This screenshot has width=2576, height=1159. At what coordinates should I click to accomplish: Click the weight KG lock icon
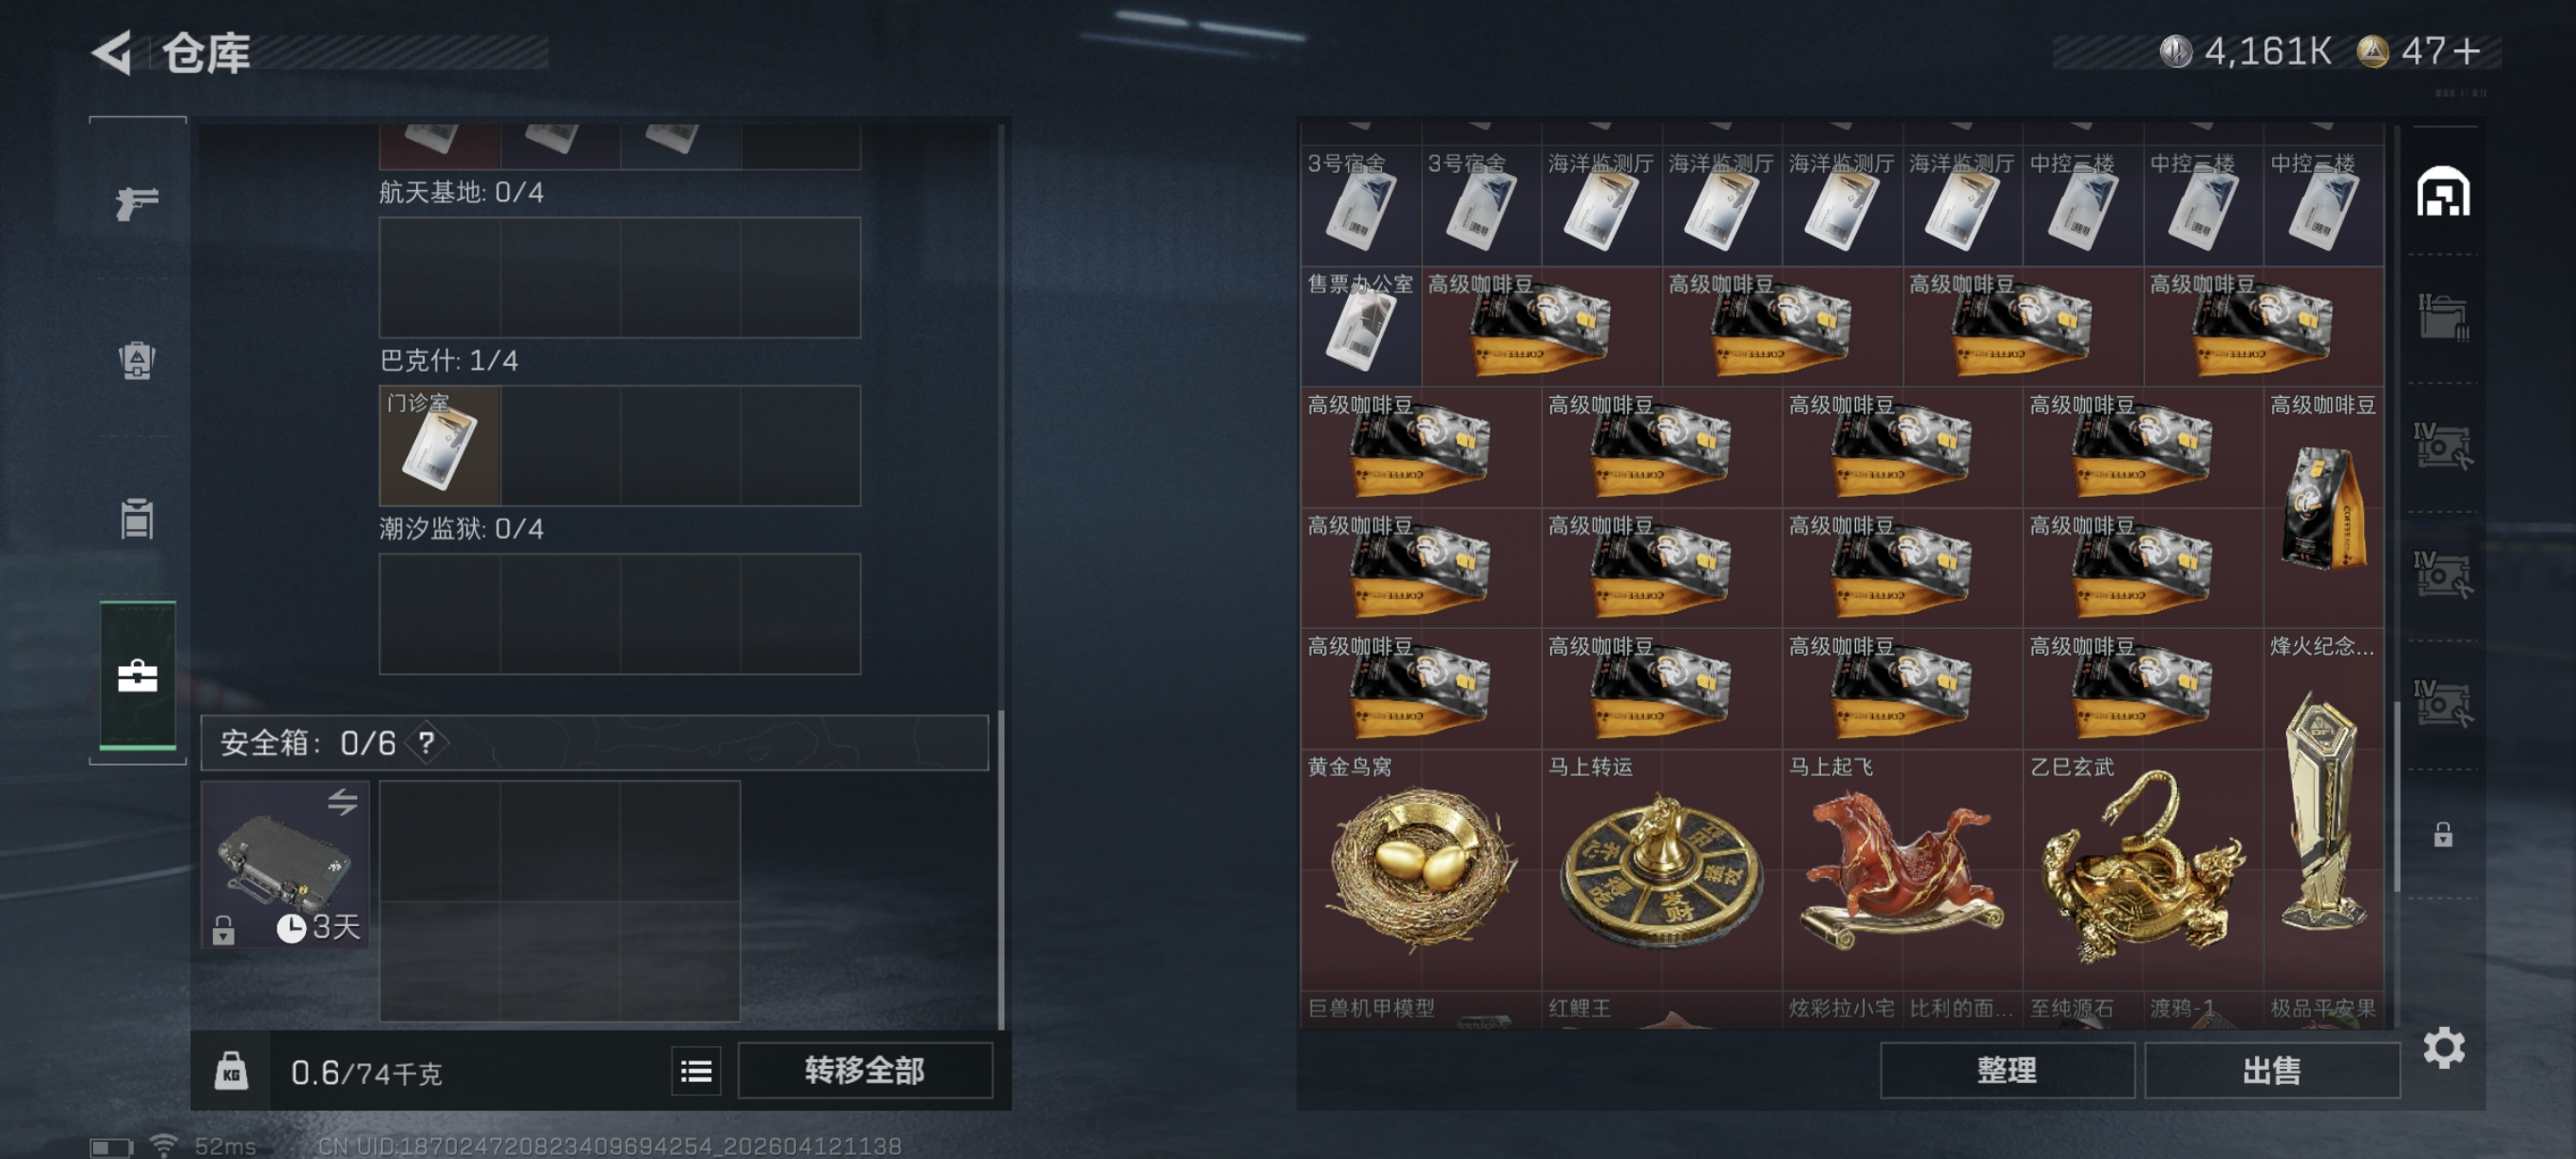[x=231, y=1071]
